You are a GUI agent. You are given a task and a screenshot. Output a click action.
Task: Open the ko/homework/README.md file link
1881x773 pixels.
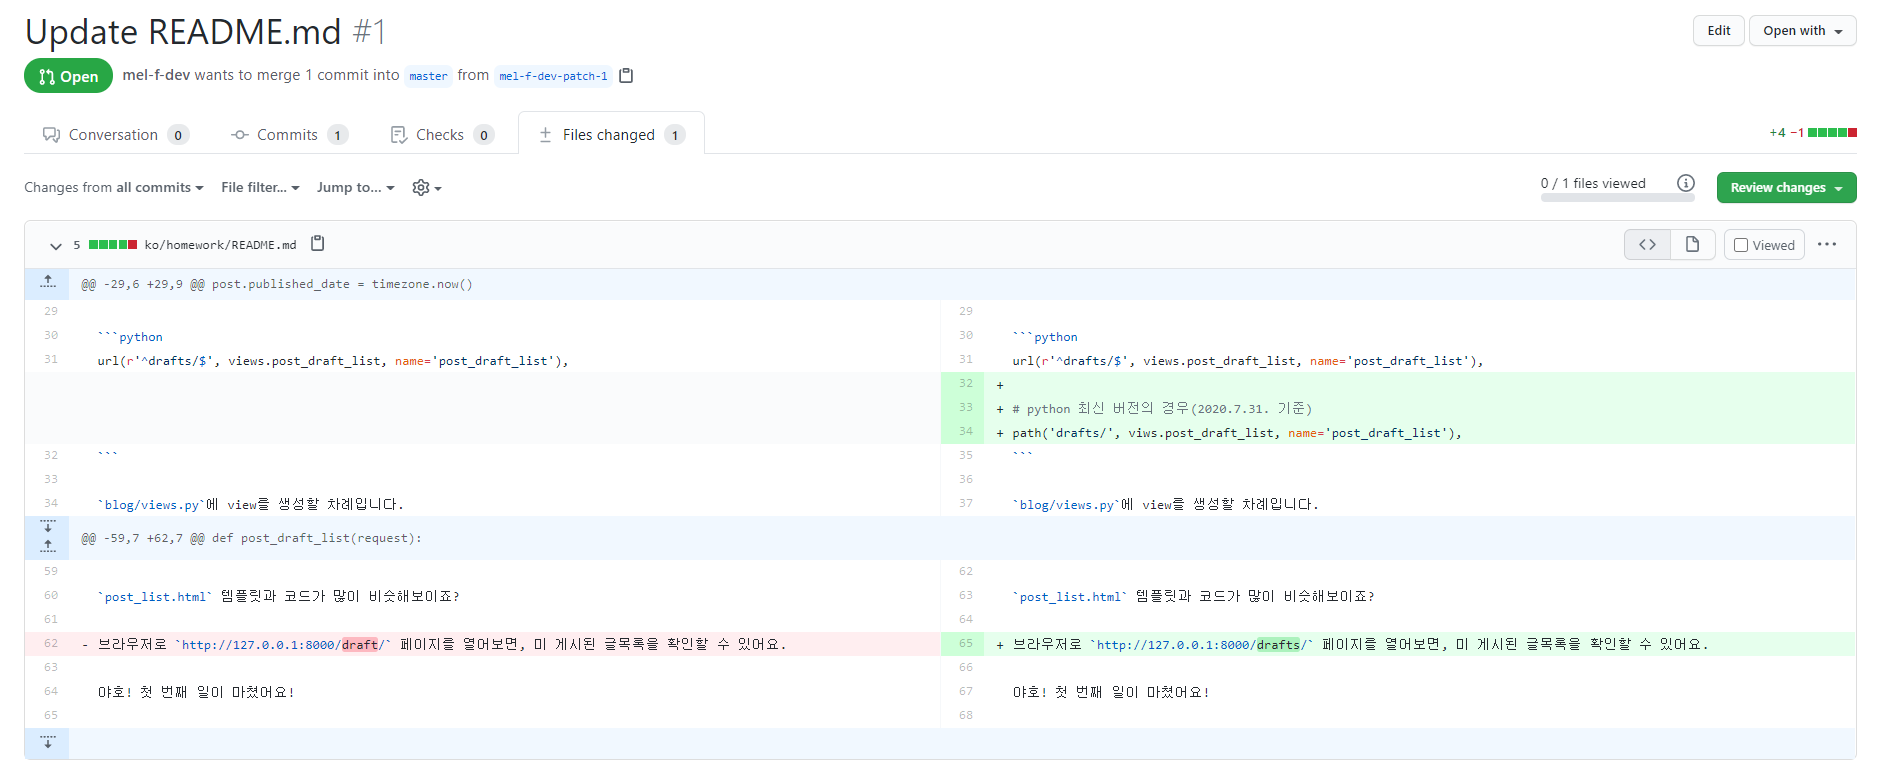tap(220, 245)
